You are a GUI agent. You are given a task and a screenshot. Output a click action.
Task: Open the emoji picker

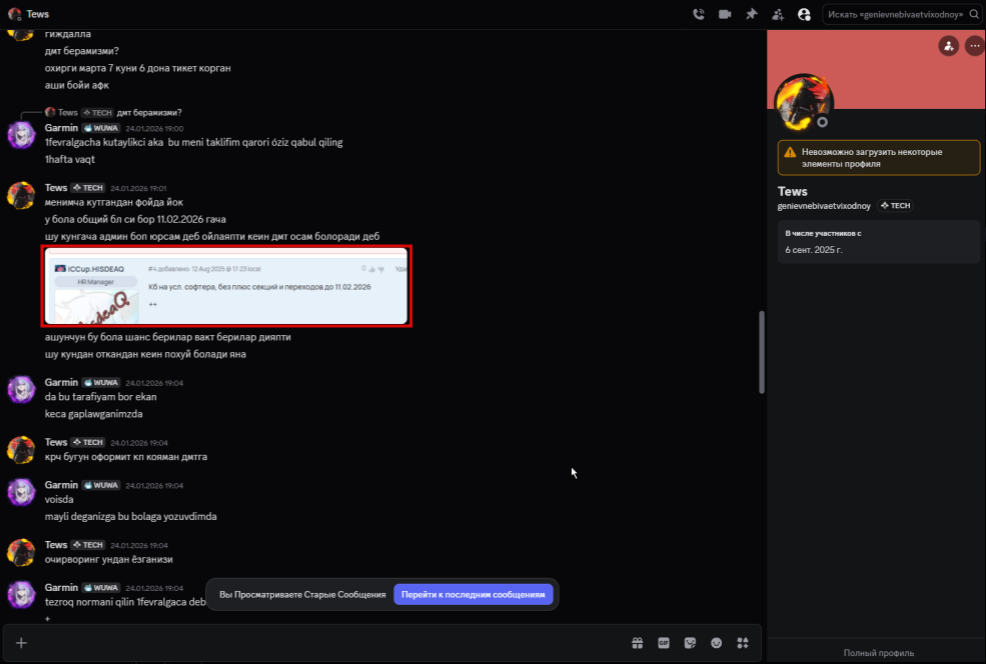tap(716, 643)
